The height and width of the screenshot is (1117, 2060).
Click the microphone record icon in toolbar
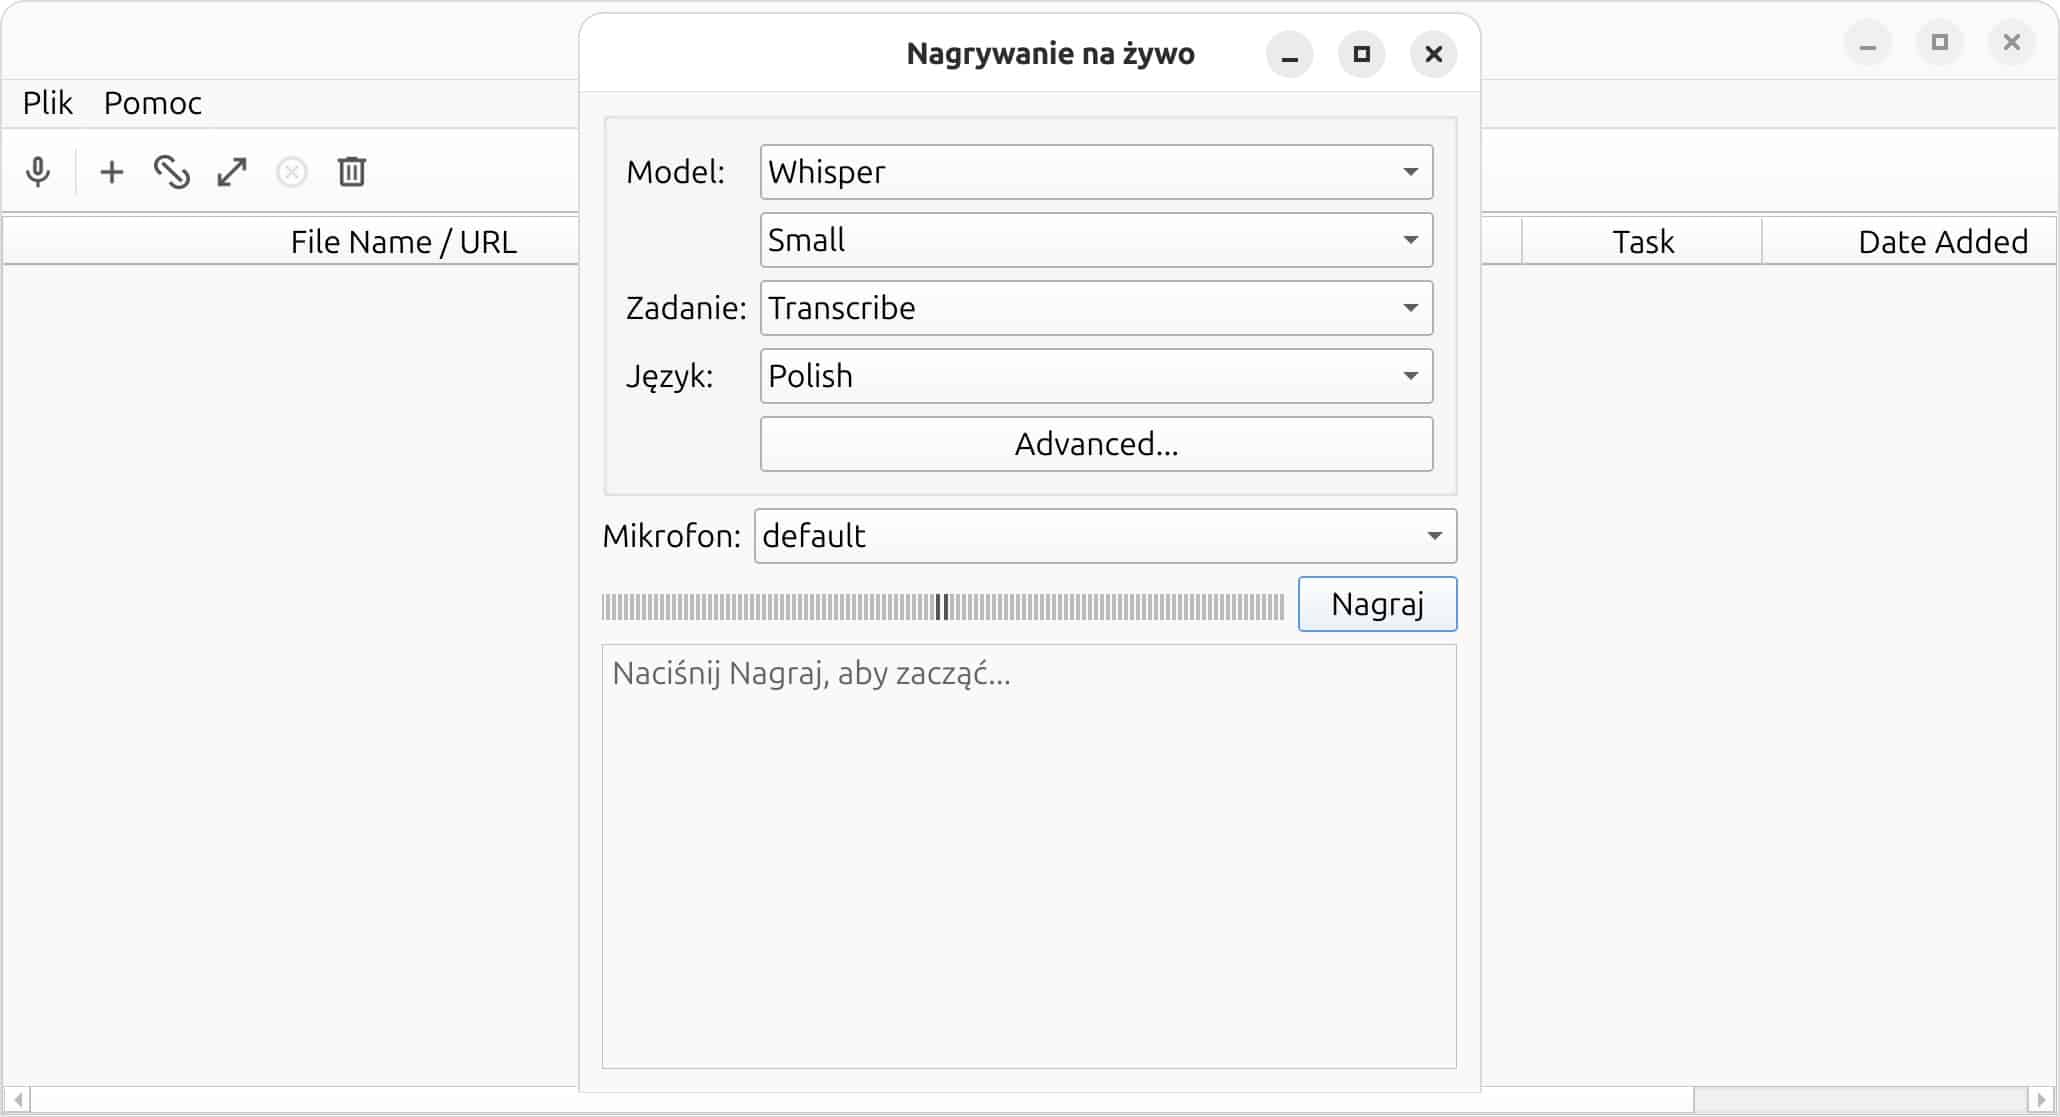tap(38, 172)
